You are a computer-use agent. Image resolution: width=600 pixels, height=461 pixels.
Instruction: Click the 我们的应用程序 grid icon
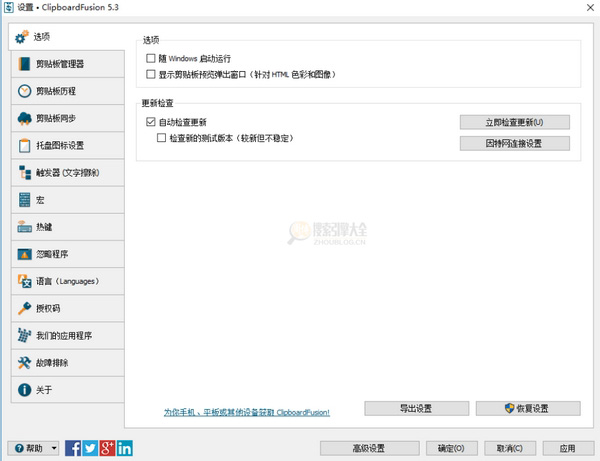pos(24,336)
